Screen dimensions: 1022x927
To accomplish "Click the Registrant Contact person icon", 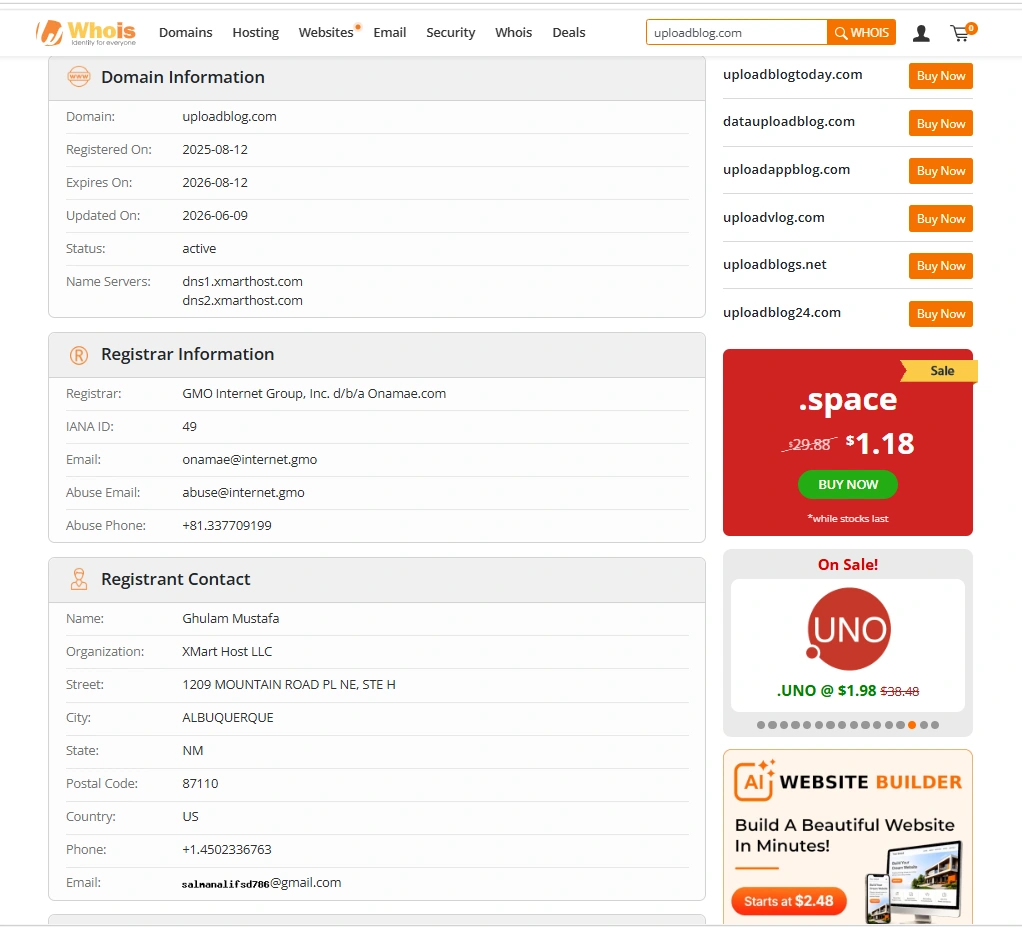I will [x=79, y=580].
